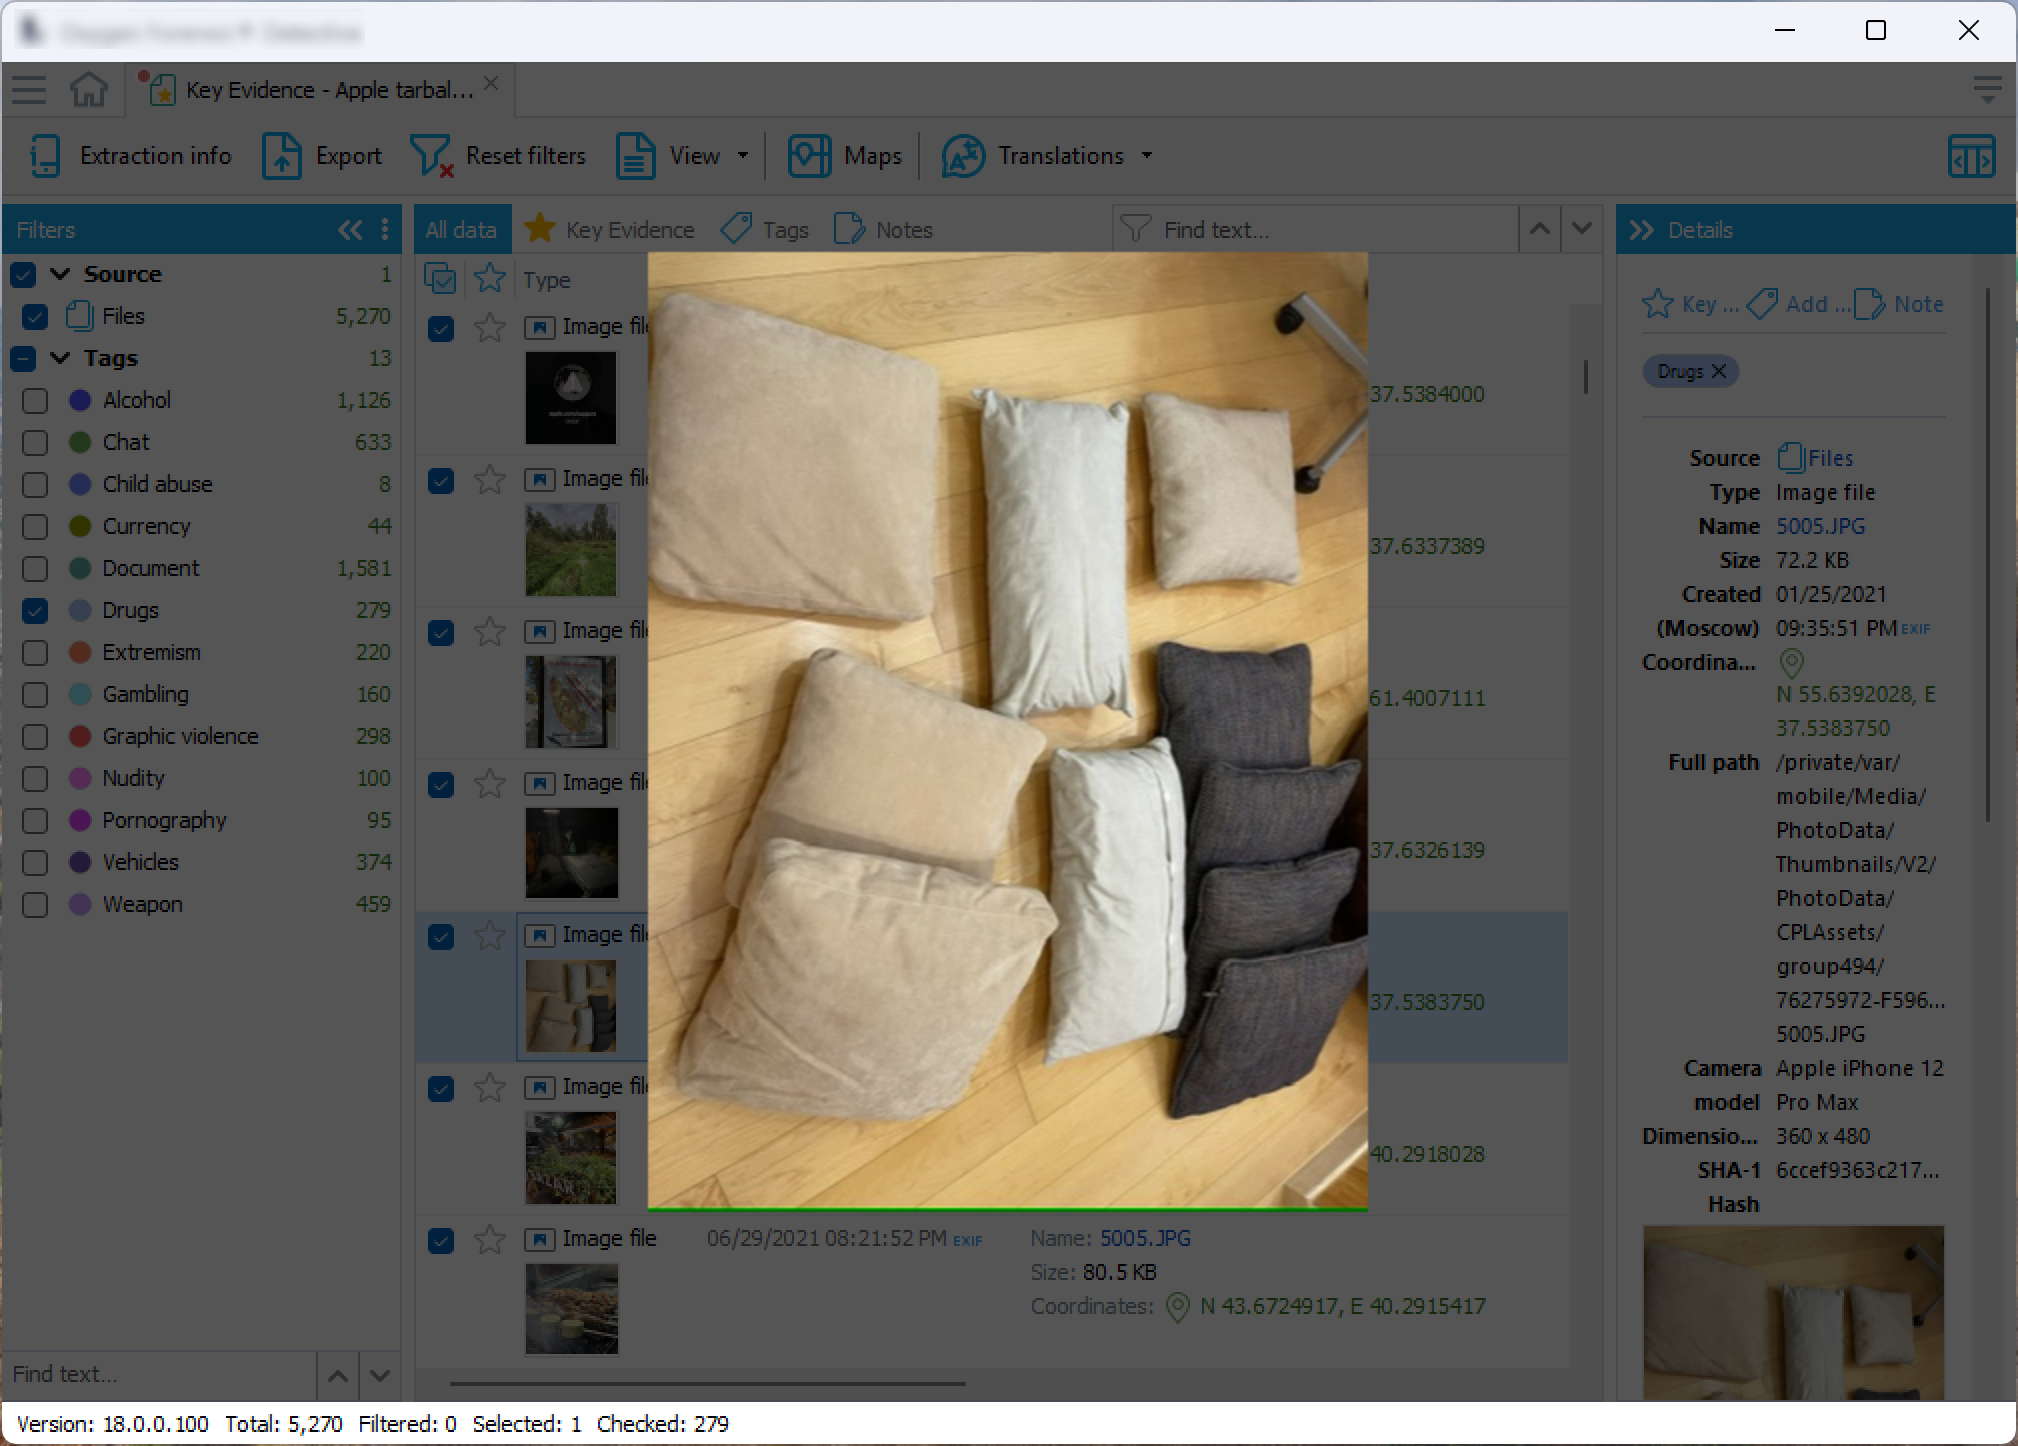Open the View dropdown arrow
This screenshot has width=2018, height=1446.
(743, 156)
